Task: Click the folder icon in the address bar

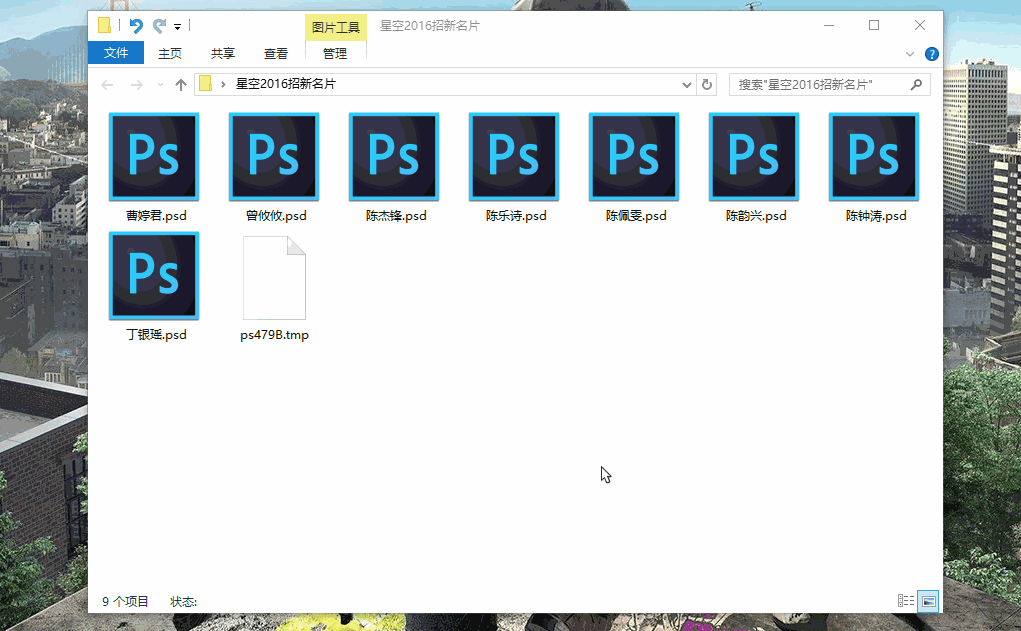Action: point(207,85)
